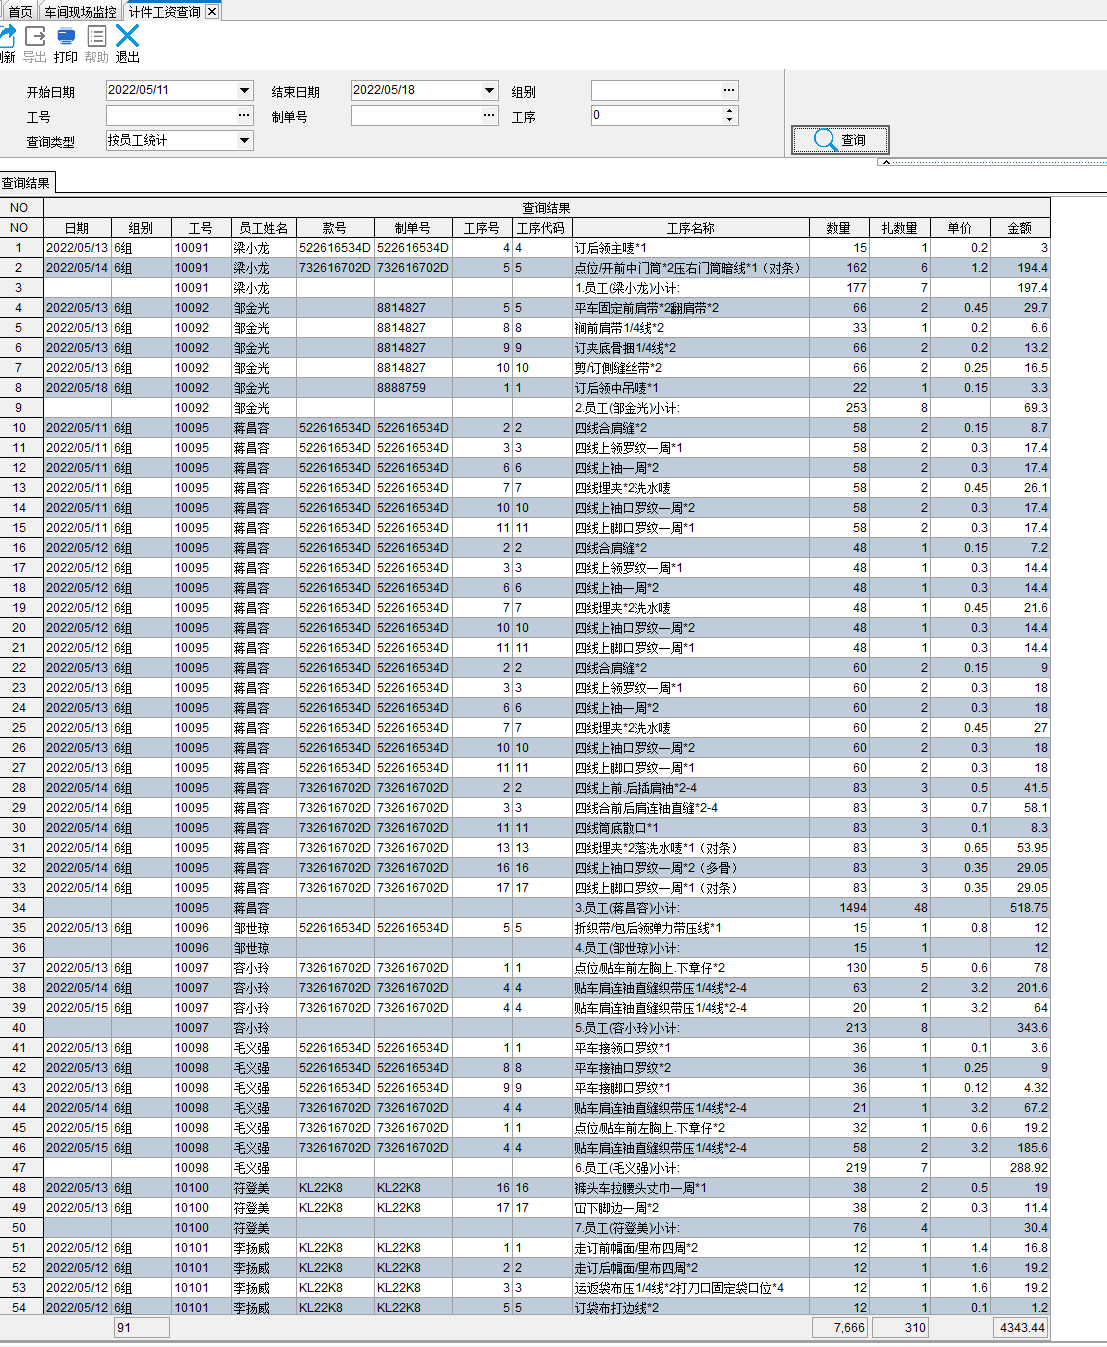Image resolution: width=1107 pixels, height=1347 pixels.
Task: Click the '310' bundle total footer cell
Action: [x=900, y=1328]
